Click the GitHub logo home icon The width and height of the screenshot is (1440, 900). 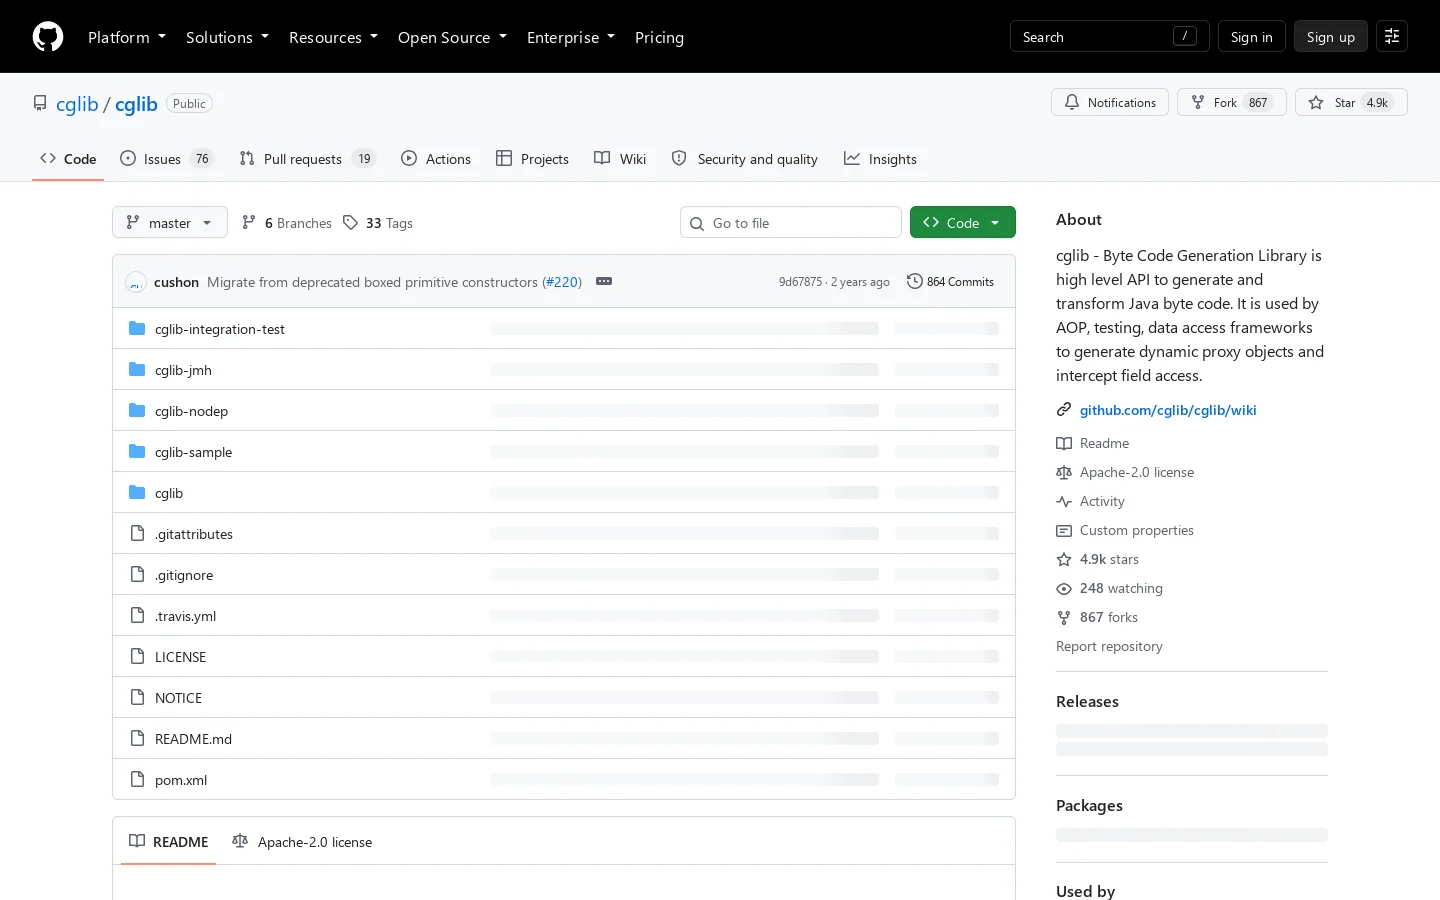(48, 37)
